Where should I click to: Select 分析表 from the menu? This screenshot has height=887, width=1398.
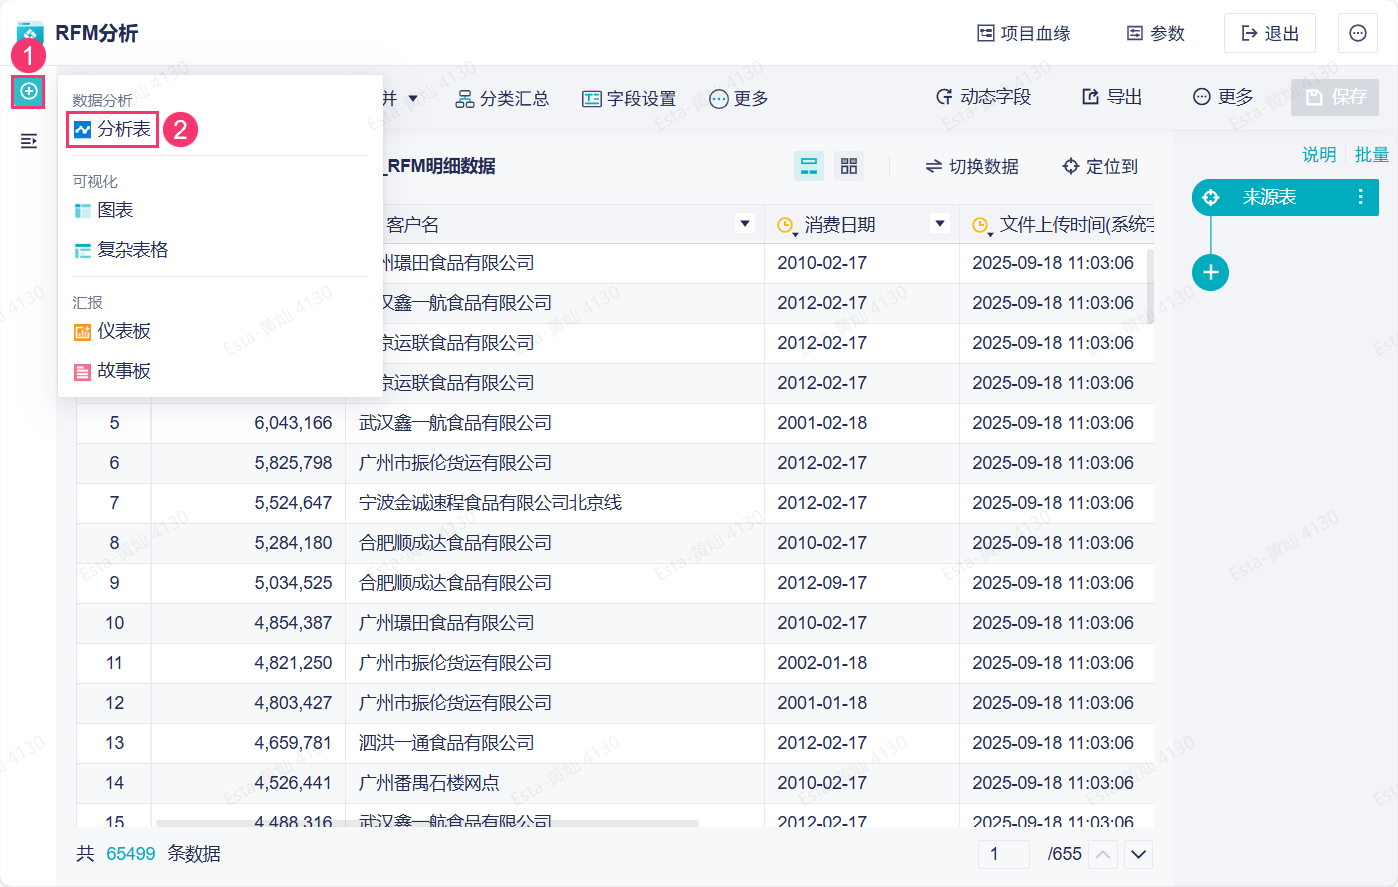pos(113,129)
